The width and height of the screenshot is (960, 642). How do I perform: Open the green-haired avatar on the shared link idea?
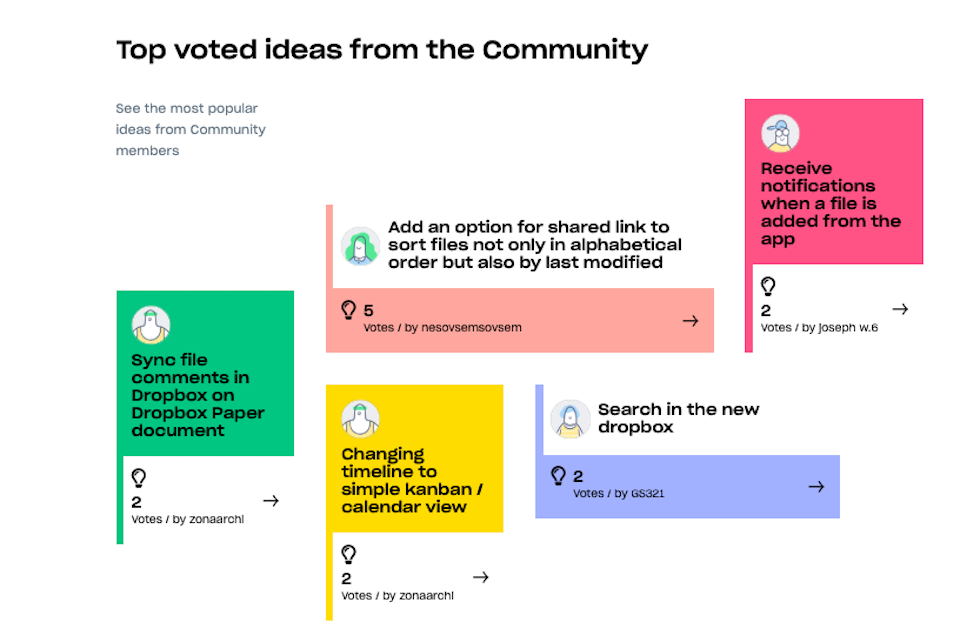pyautogui.click(x=360, y=246)
